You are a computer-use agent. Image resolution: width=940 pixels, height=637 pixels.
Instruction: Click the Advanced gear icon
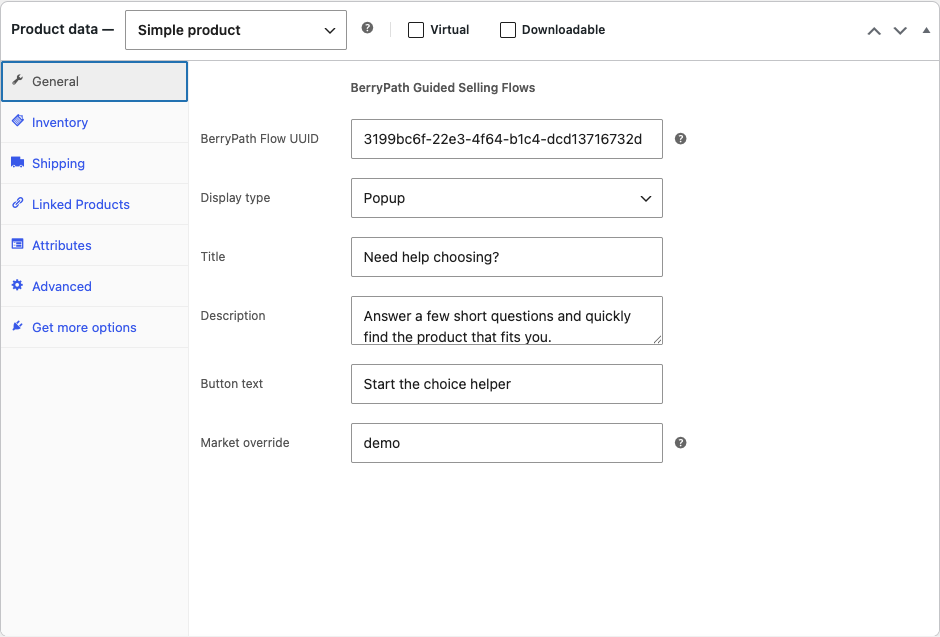coord(18,285)
